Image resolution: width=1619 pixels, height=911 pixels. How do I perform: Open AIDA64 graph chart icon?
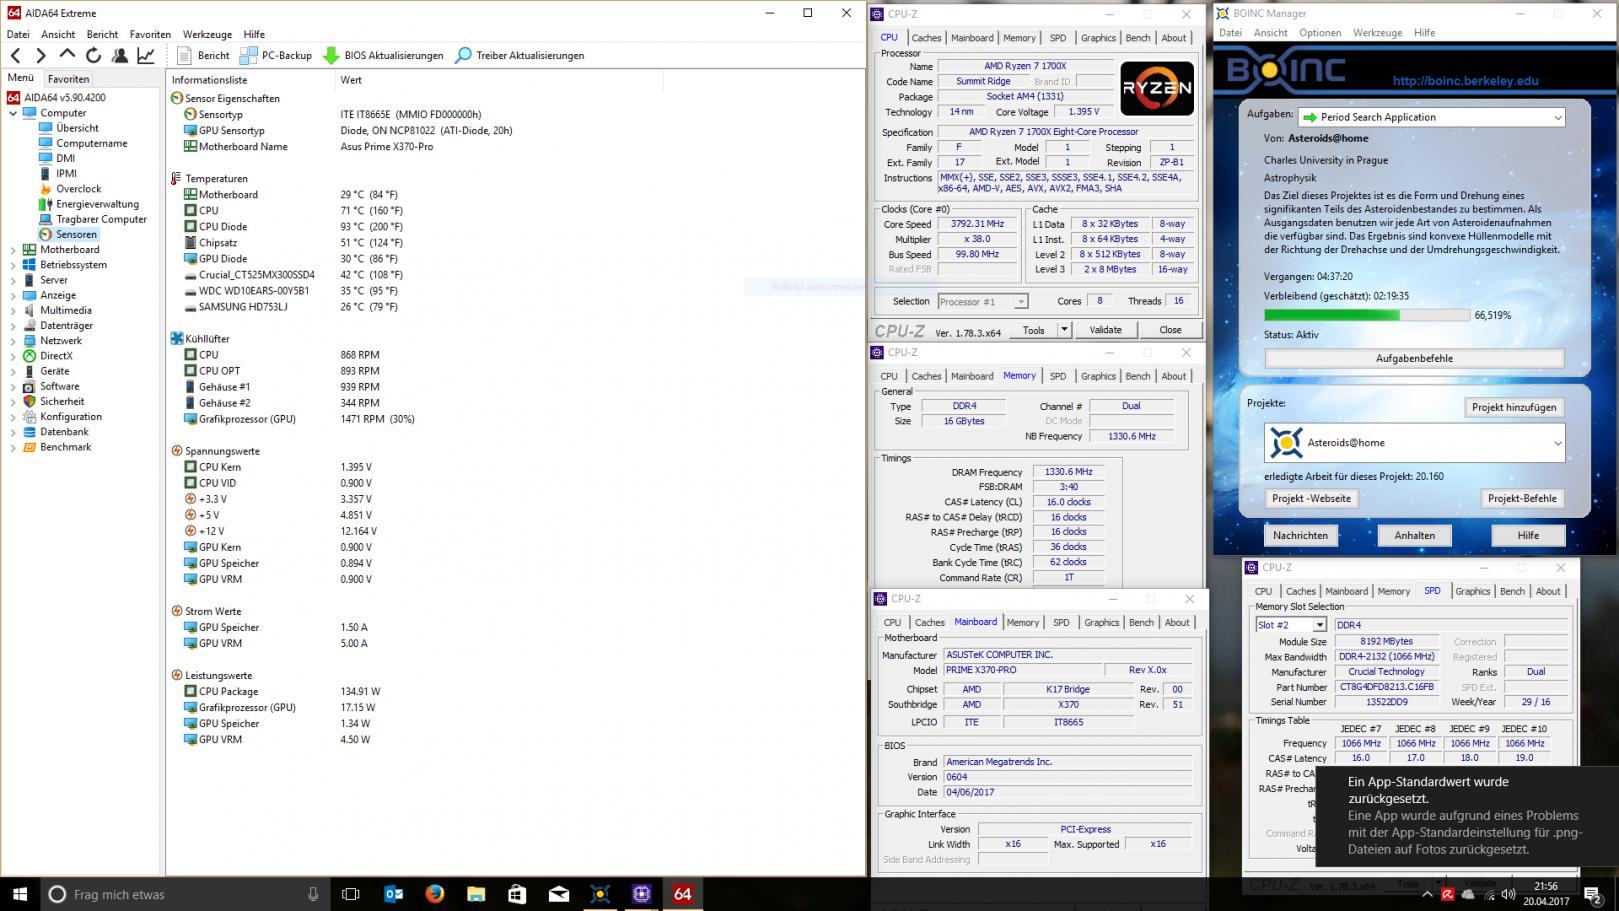pos(146,56)
